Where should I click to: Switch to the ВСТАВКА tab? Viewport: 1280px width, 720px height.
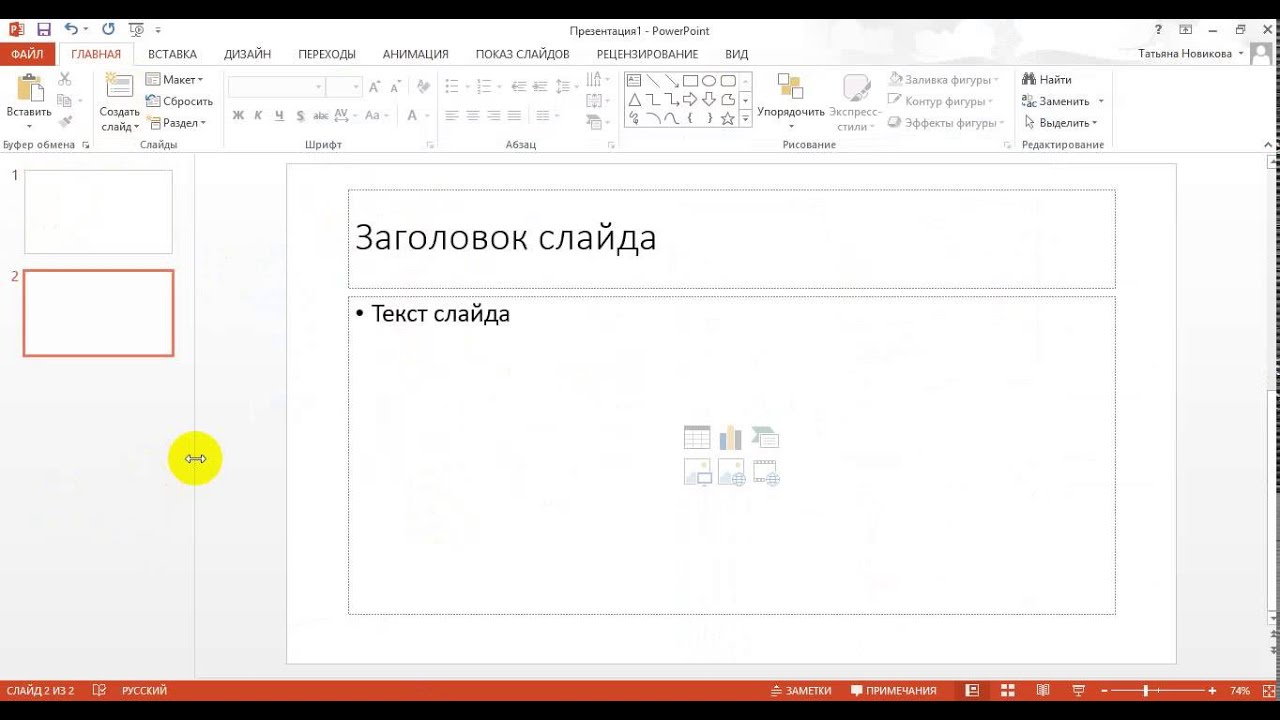[x=172, y=54]
